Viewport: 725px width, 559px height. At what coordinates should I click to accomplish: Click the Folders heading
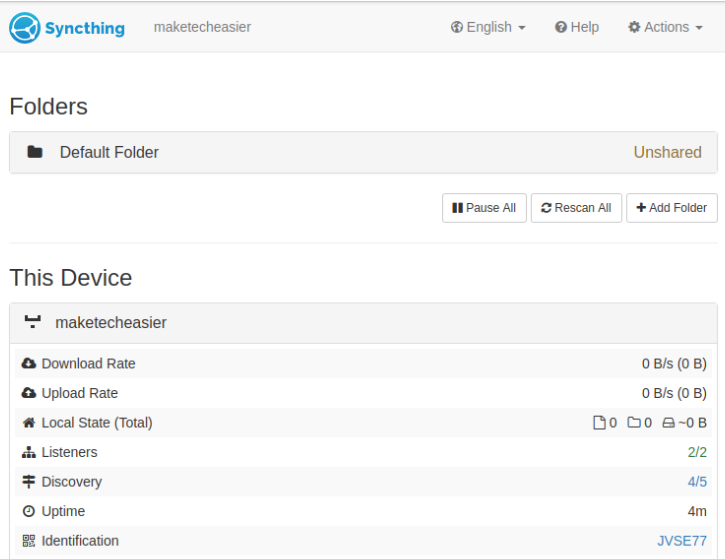pyautogui.click(x=49, y=106)
